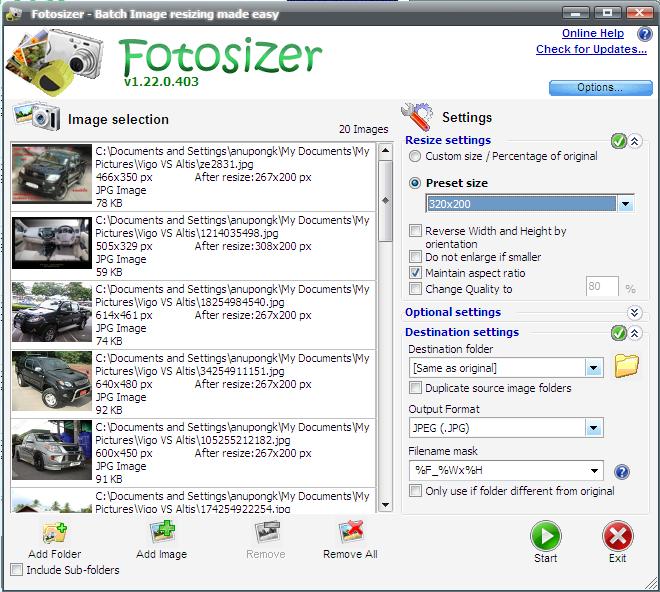Click the Remove All icon

[x=351, y=531]
